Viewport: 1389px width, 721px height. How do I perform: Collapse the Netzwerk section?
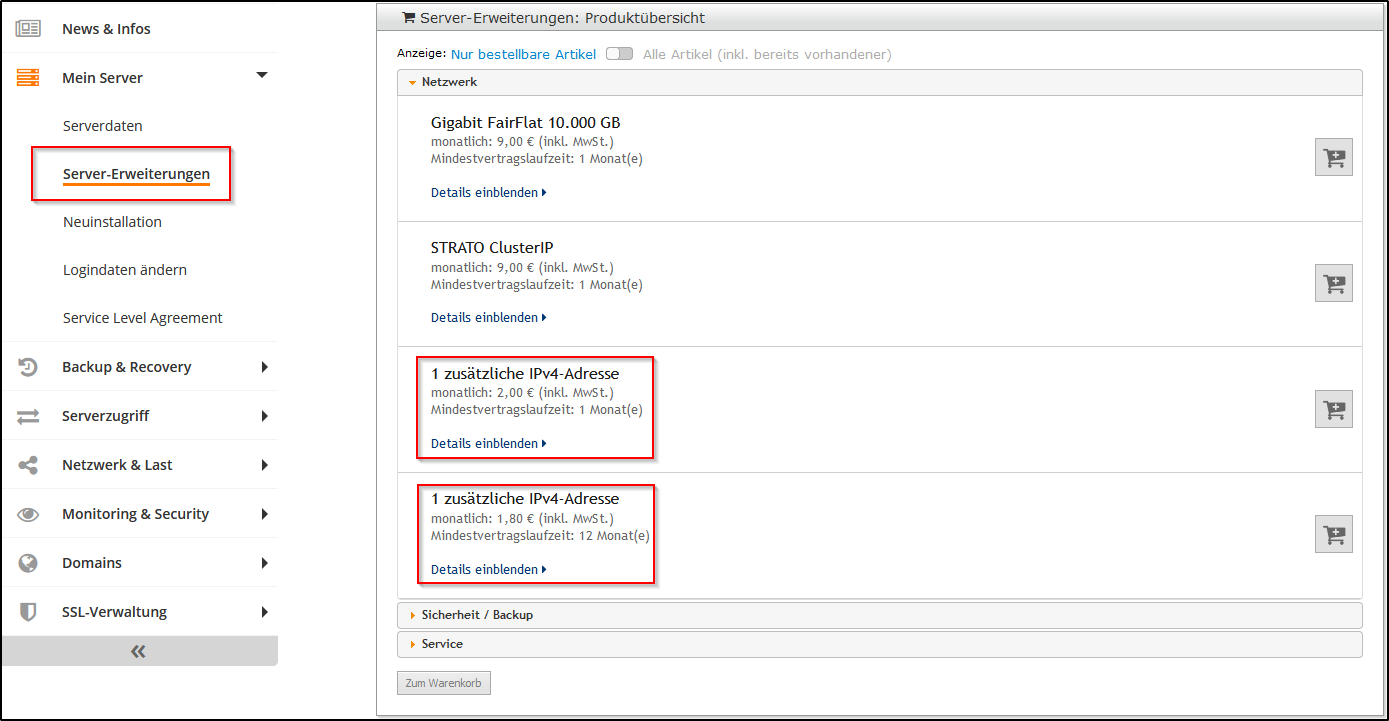click(449, 82)
